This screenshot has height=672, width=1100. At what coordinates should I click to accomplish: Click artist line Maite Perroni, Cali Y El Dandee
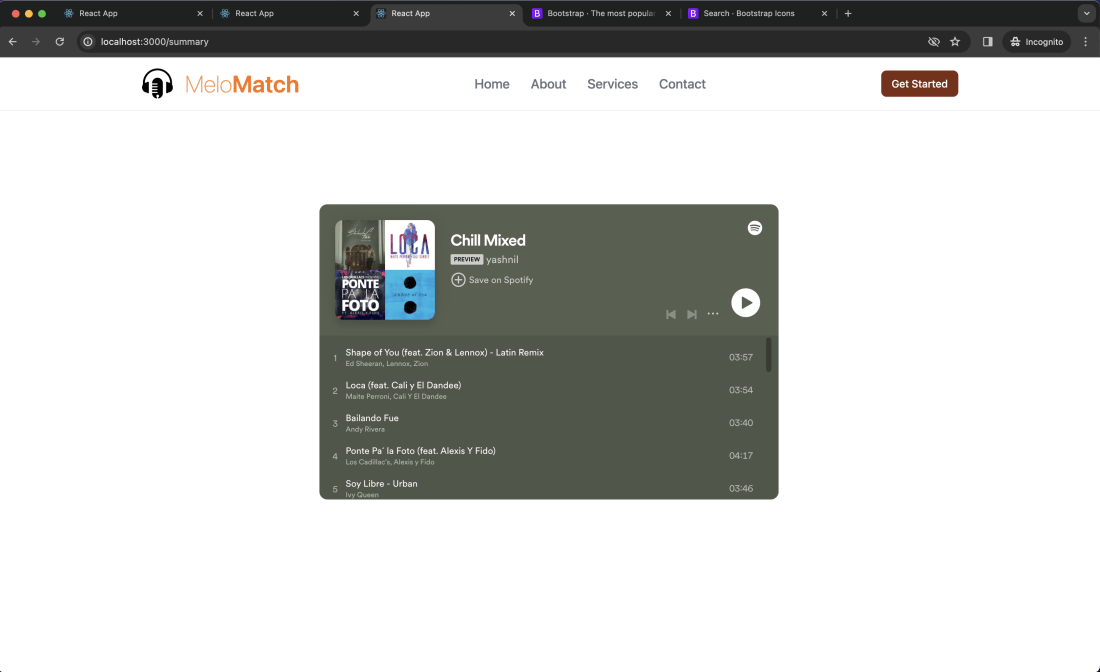coord(396,396)
